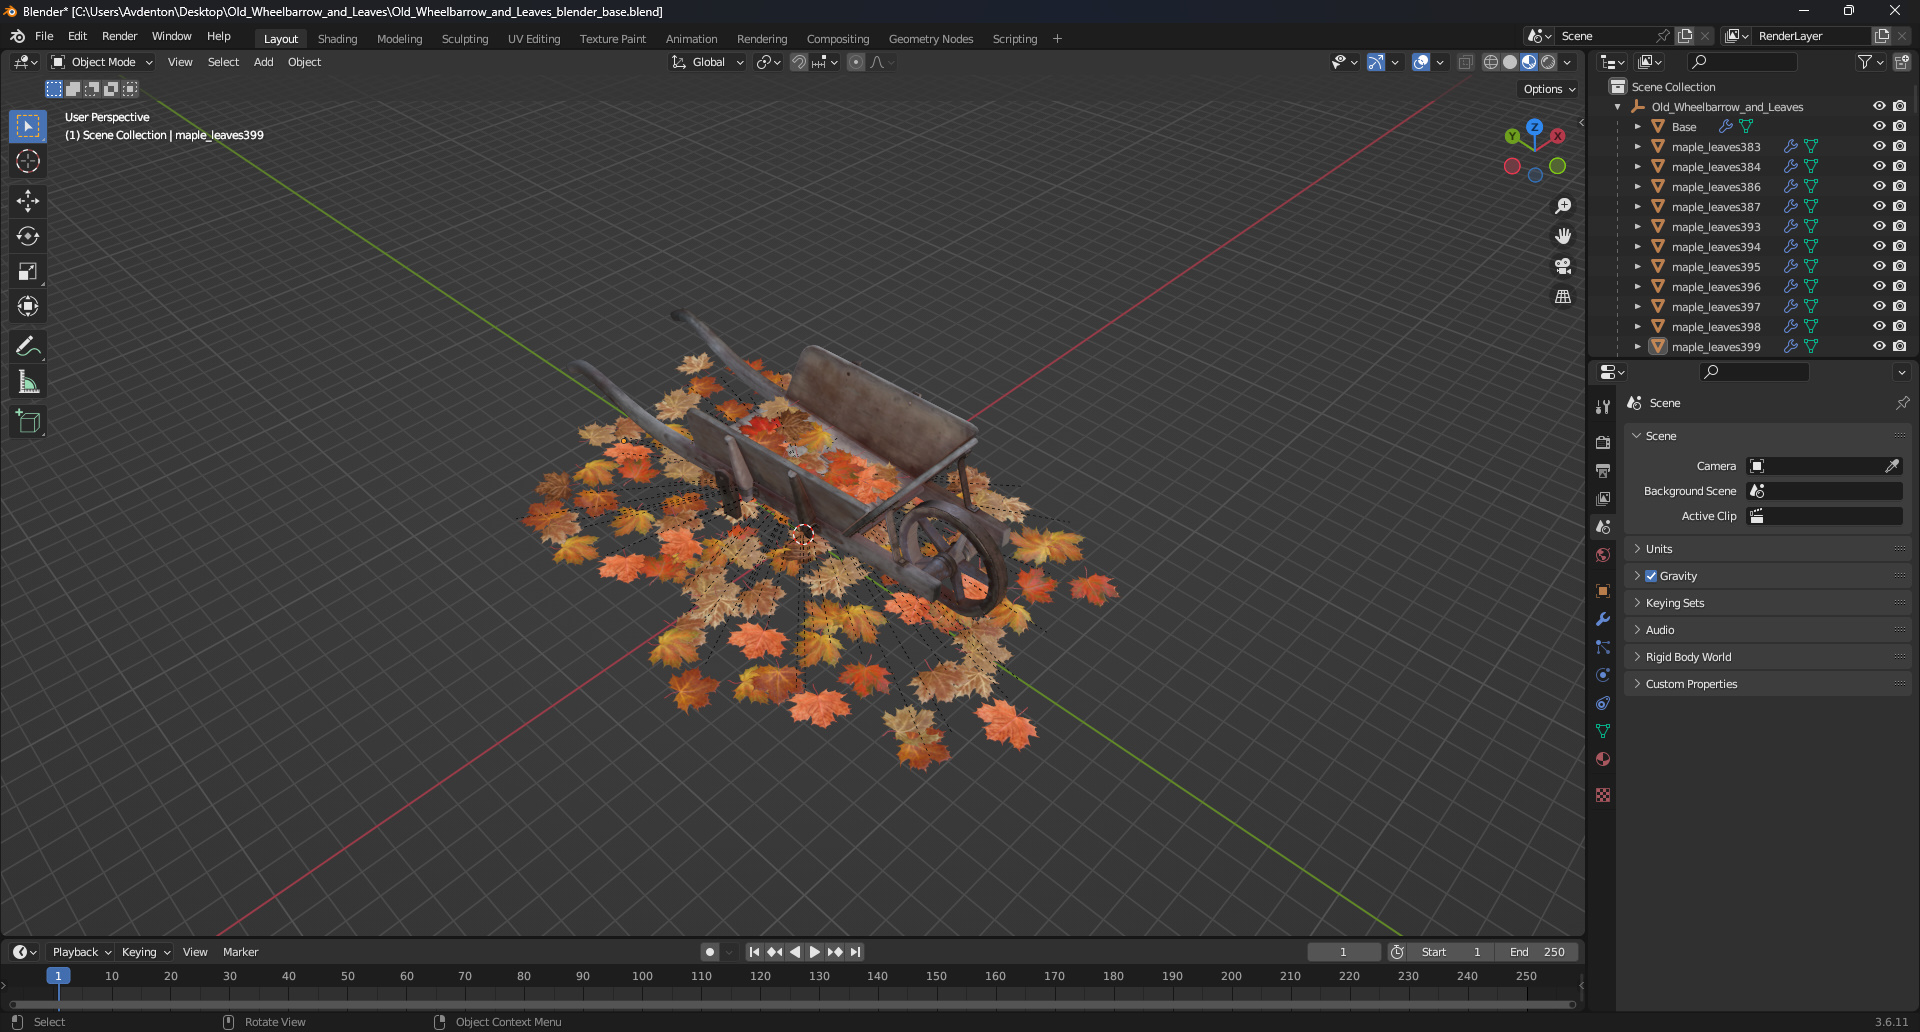Toggle camera view icon in viewport
This screenshot has height=1032, width=1920.
click(x=1563, y=266)
